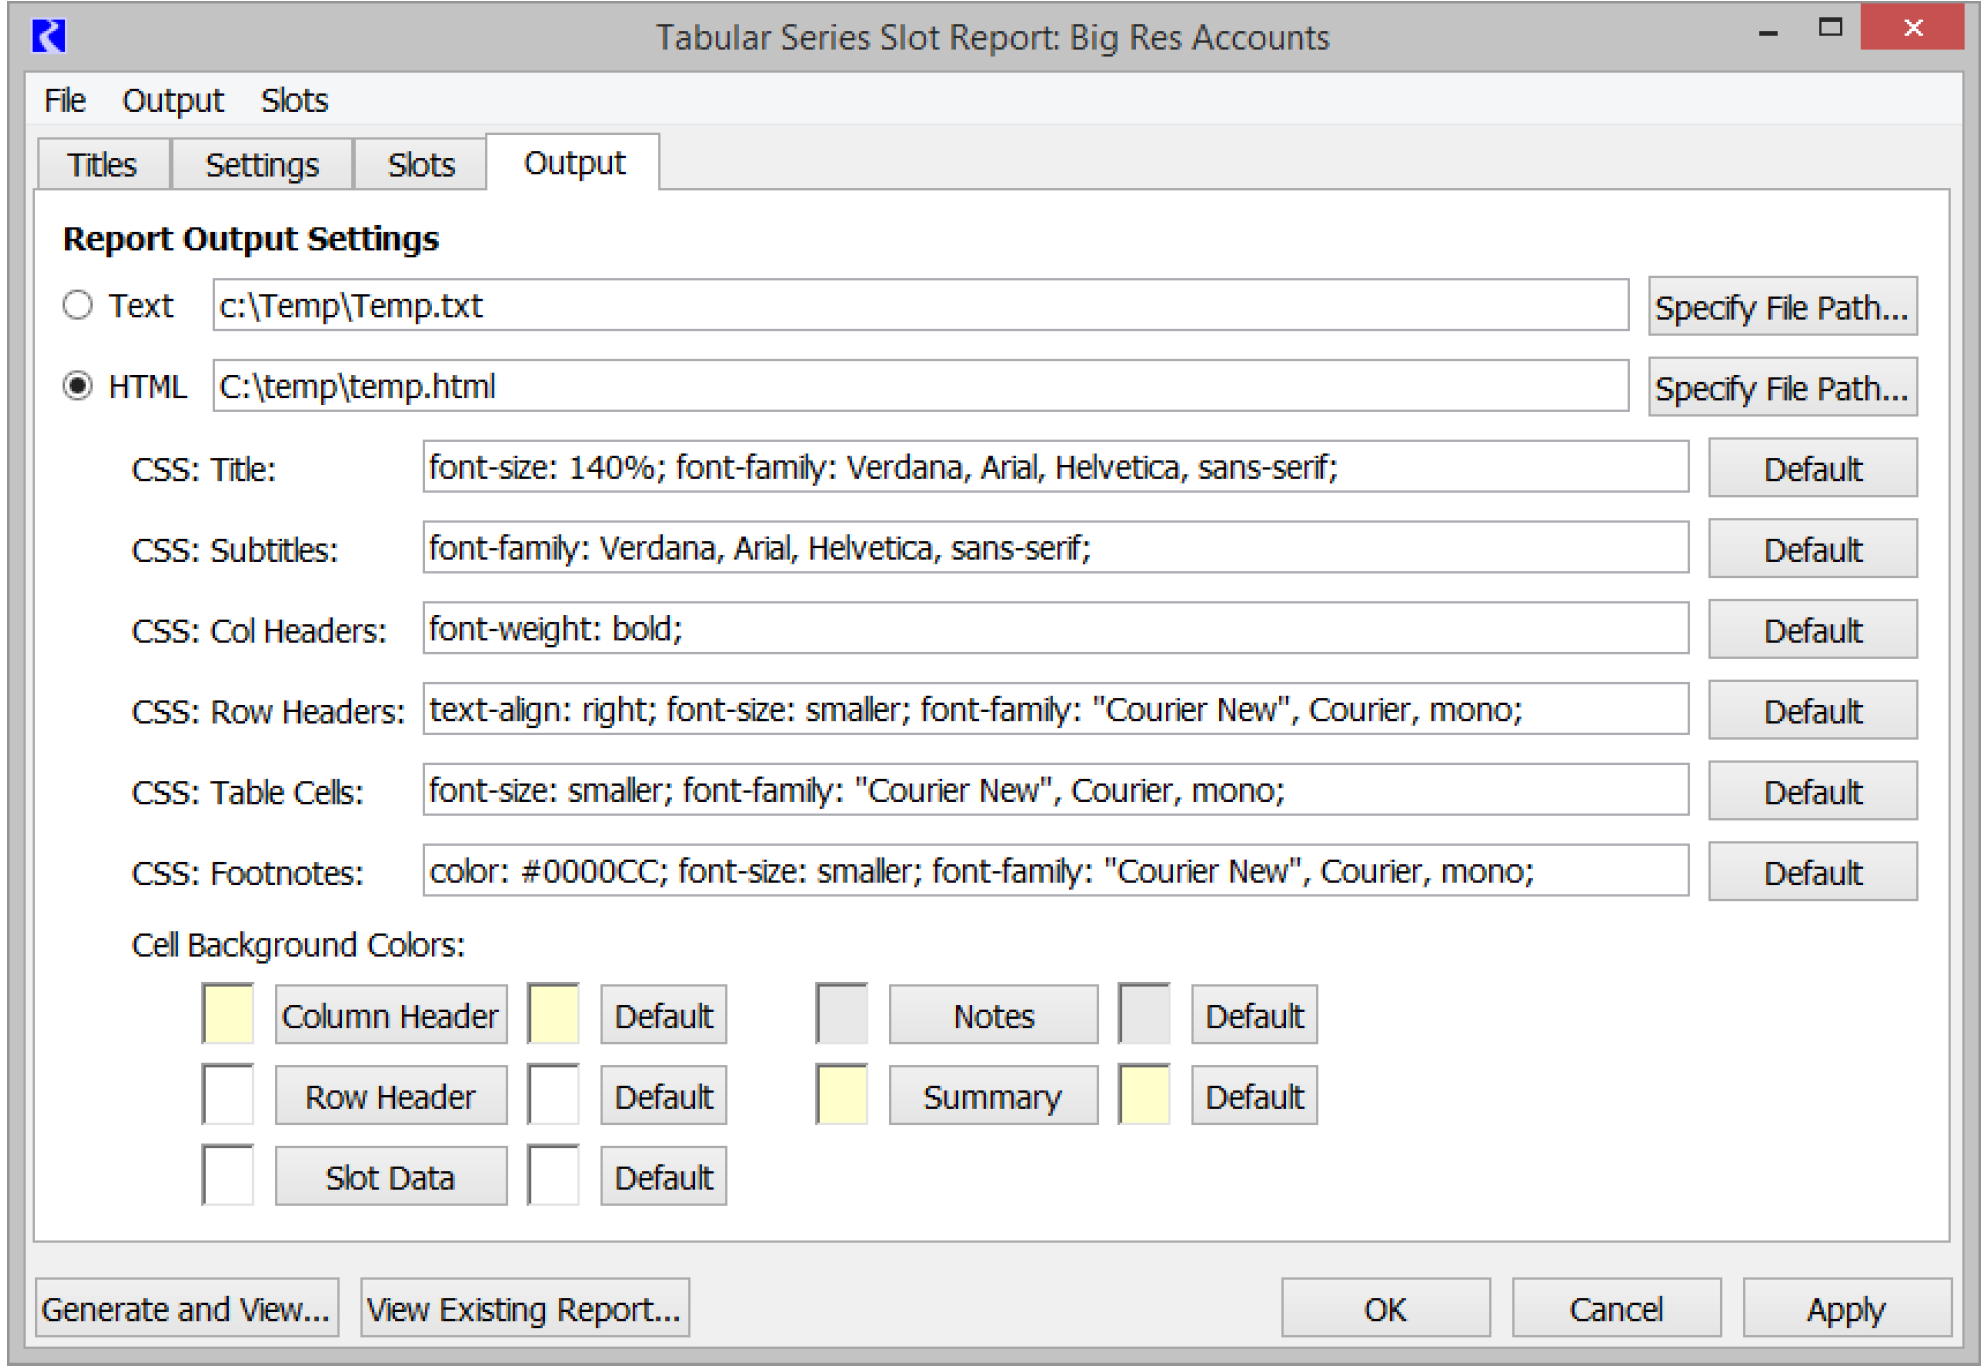Screen dimensions: 1988x1371
Task: Click Specify File Path for HTML output
Action: pos(1782,388)
